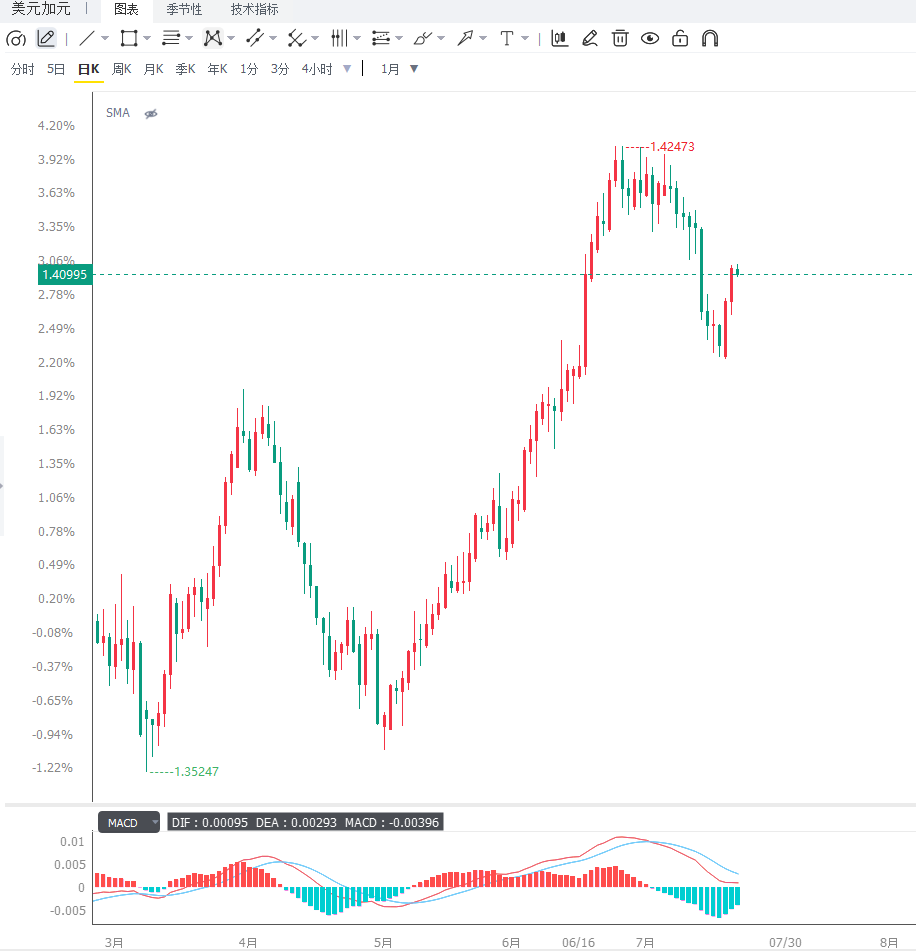Select the 周K timeframe
This screenshot has height=951, width=916.
tap(121, 69)
